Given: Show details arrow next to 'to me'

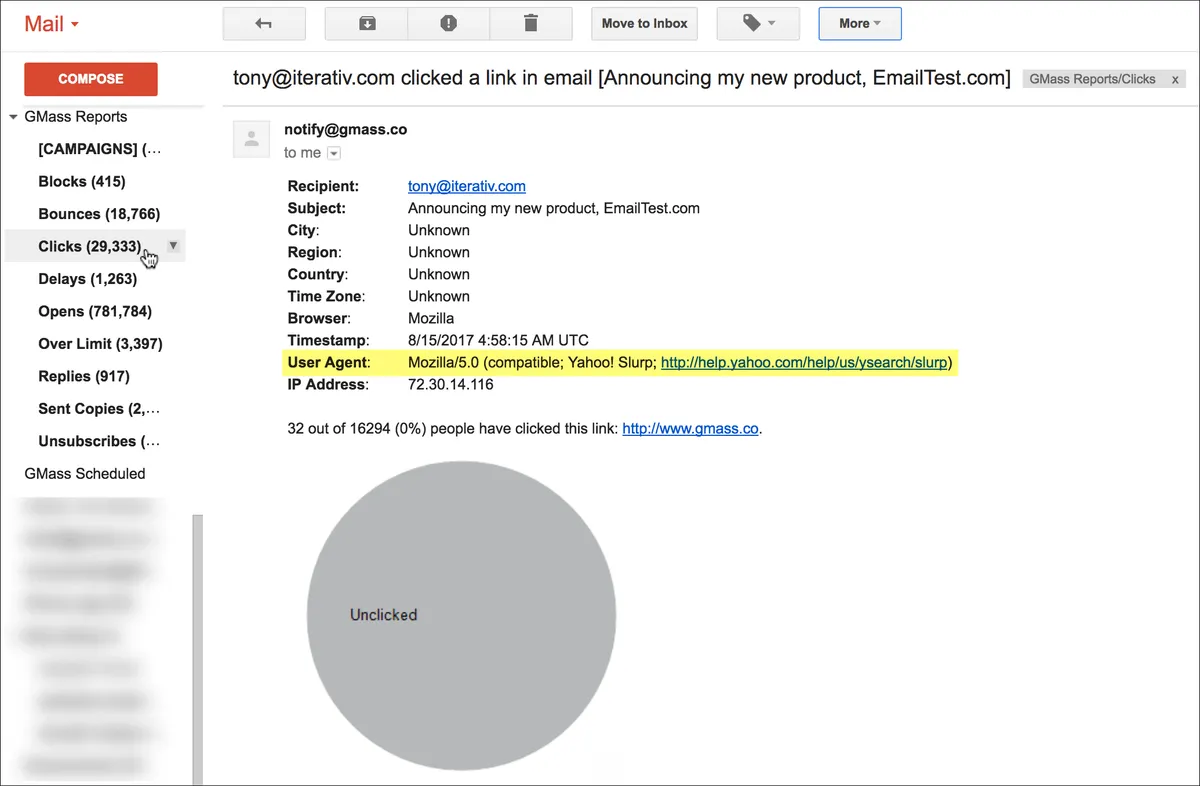Looking at the screenshot, I should [334, 153].
